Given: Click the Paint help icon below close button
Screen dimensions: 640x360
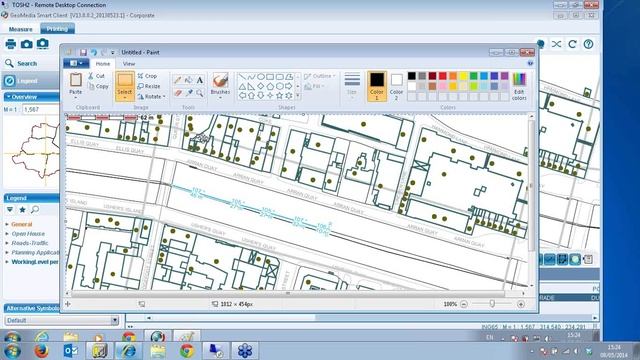Looking at the screenshot, I should [530, 63].
